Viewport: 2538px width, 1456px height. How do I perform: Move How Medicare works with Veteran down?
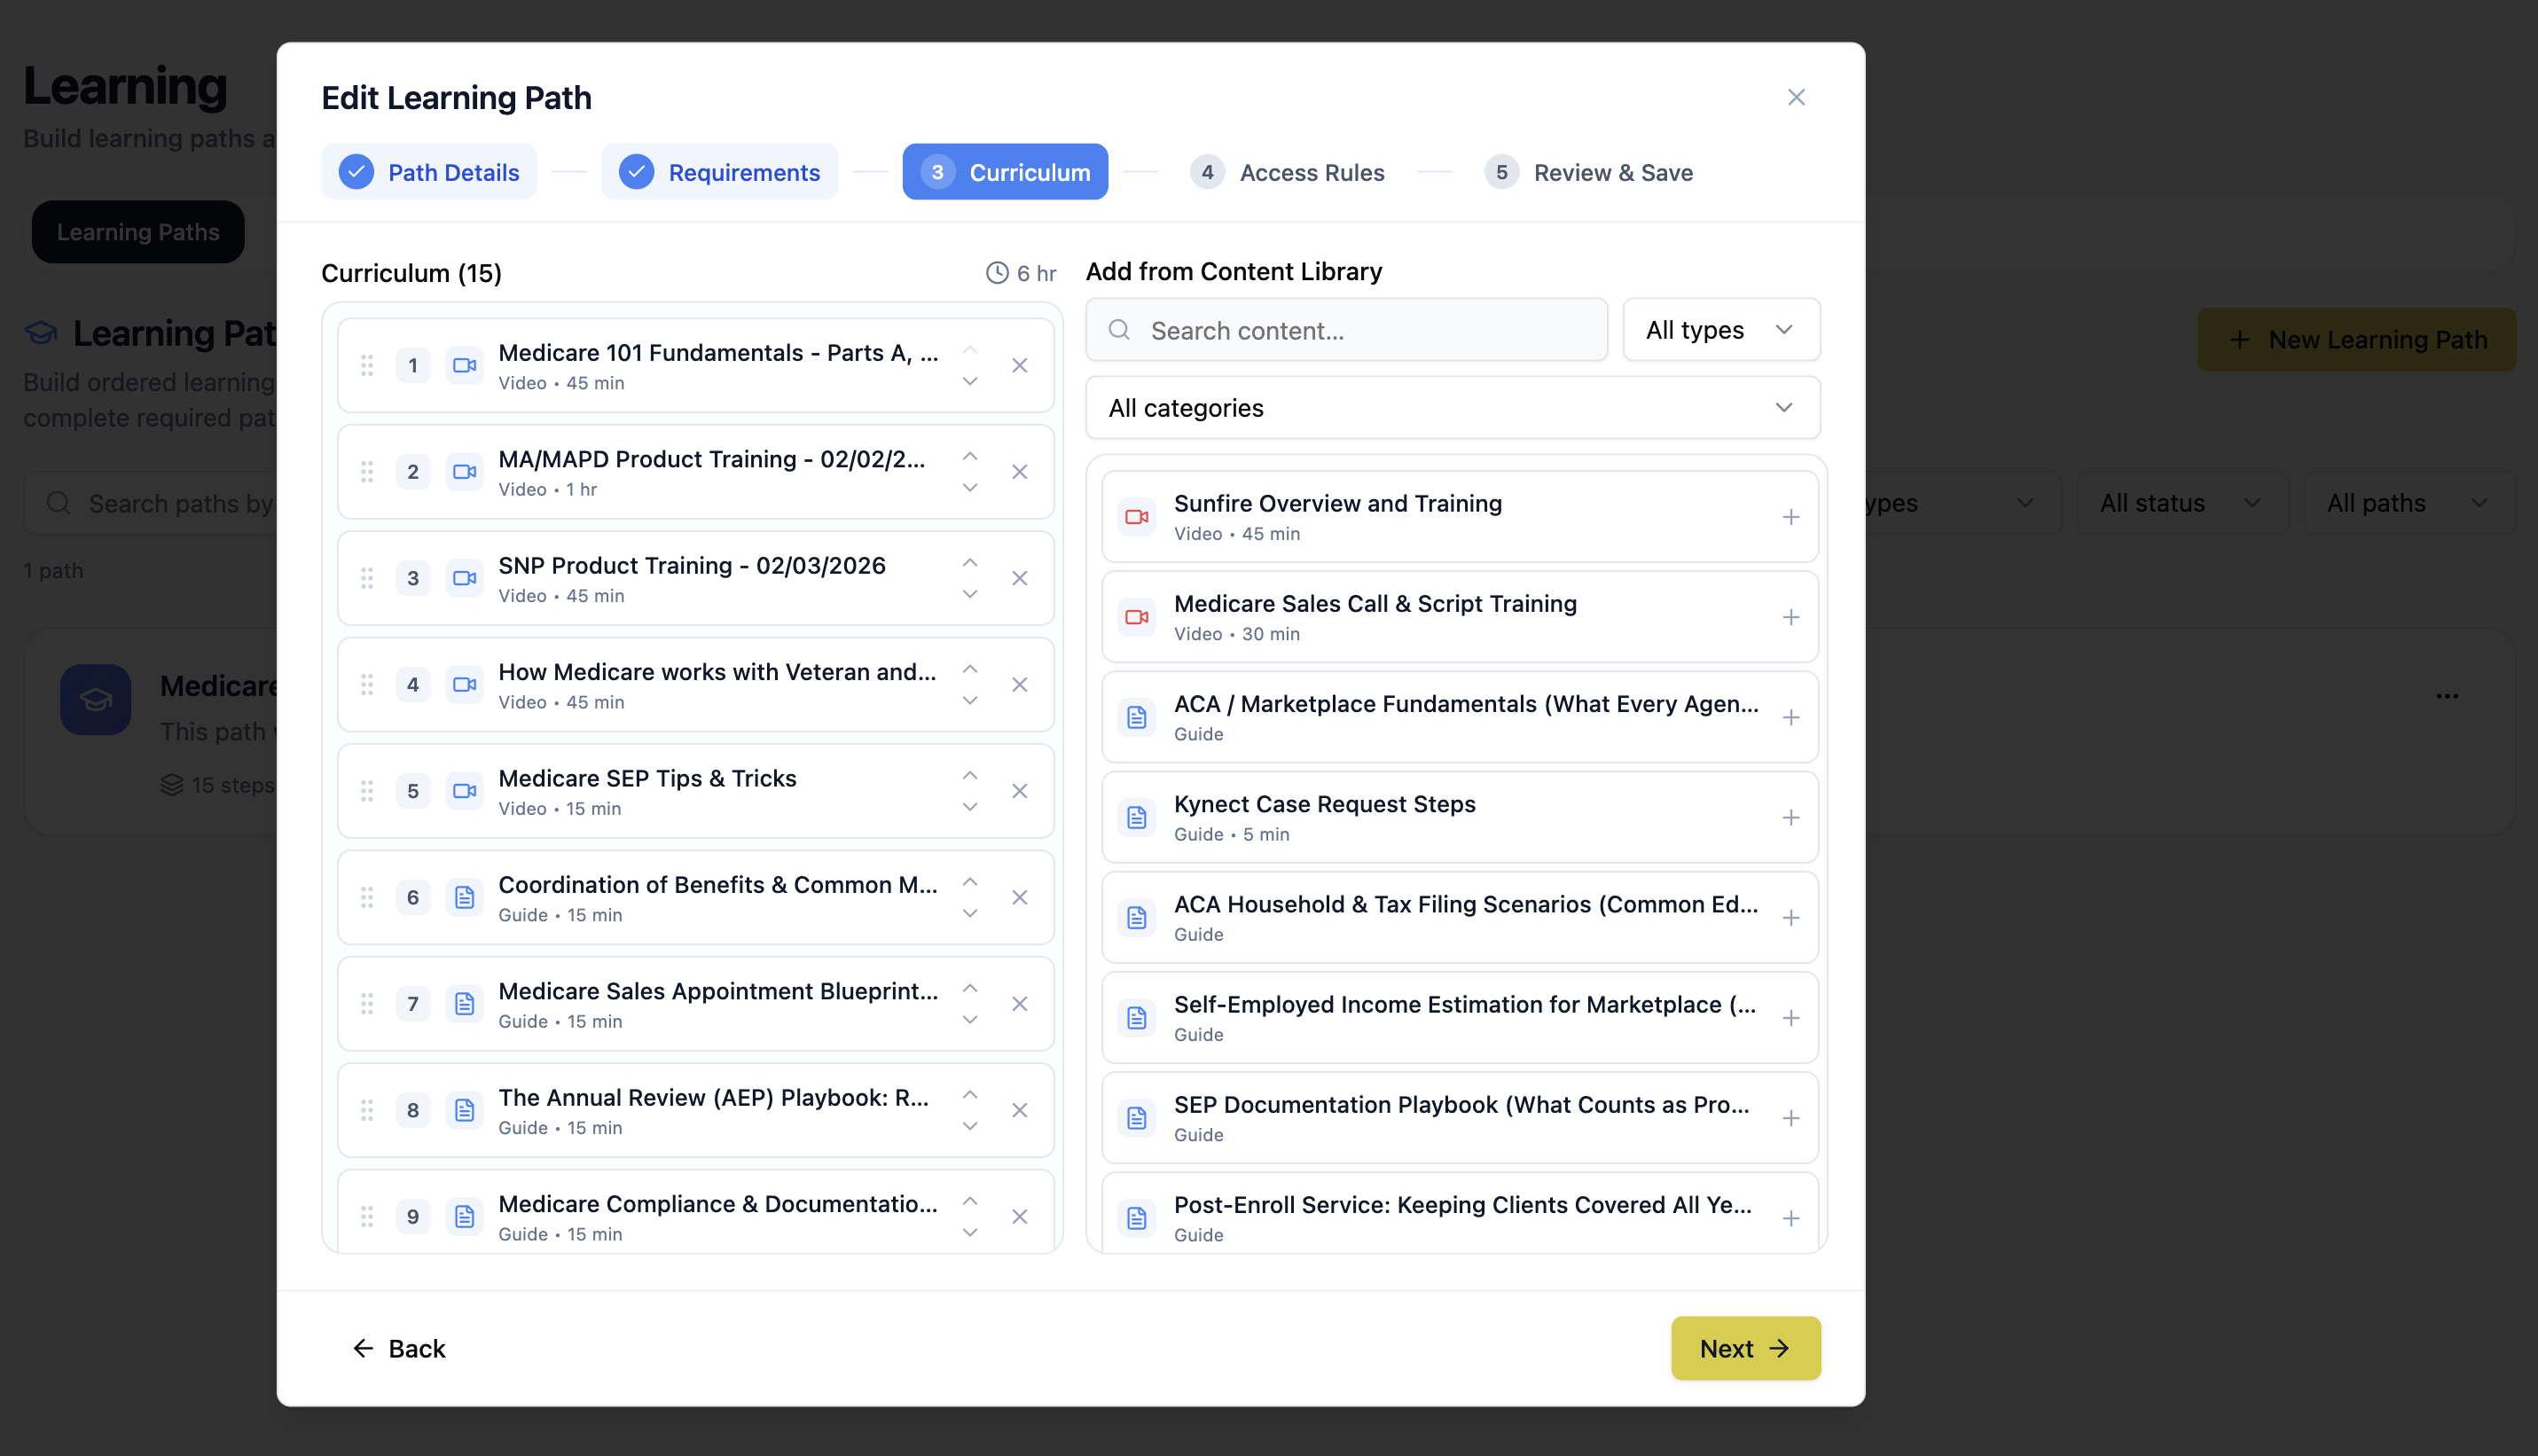969,701
